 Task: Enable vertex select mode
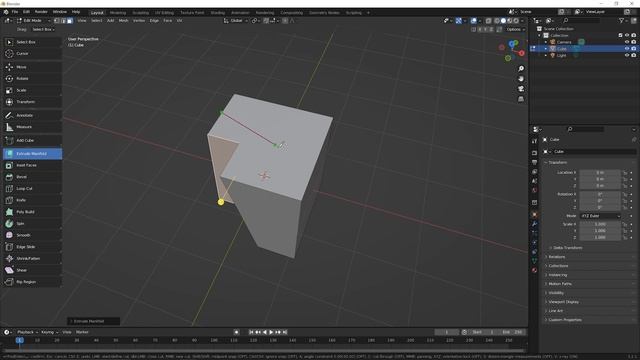click(56, 20)
